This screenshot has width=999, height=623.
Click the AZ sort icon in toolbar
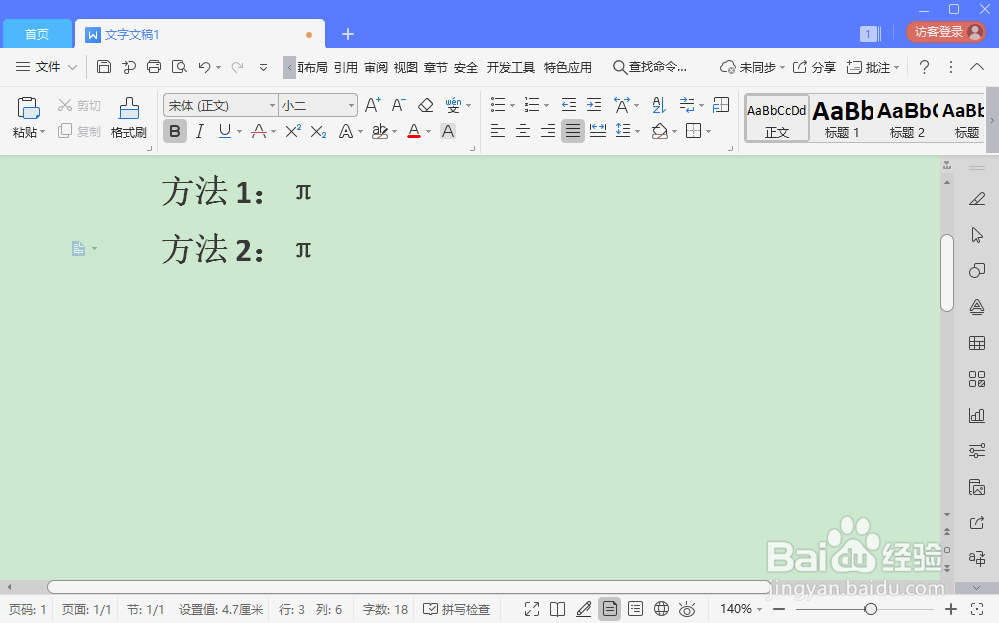[x=659, y=104]
